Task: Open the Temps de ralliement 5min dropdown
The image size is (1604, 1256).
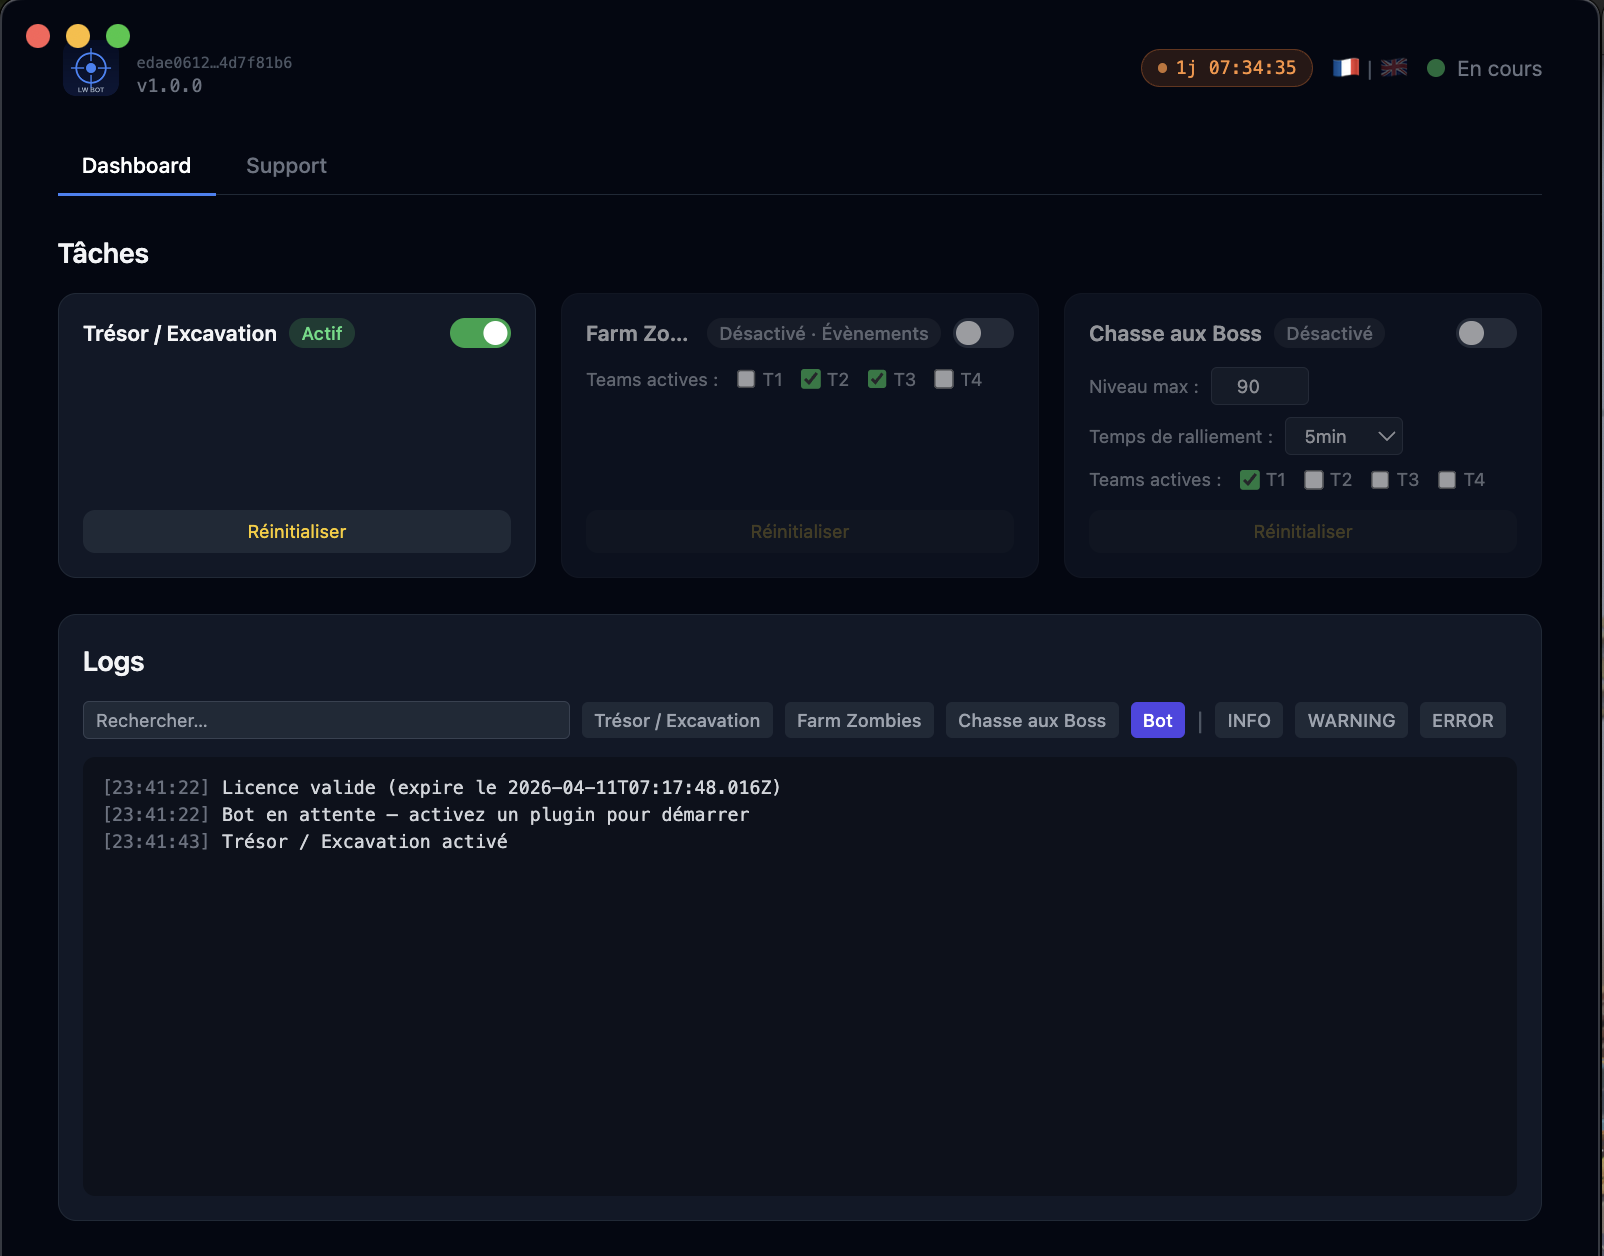Action: point(1343,436)
